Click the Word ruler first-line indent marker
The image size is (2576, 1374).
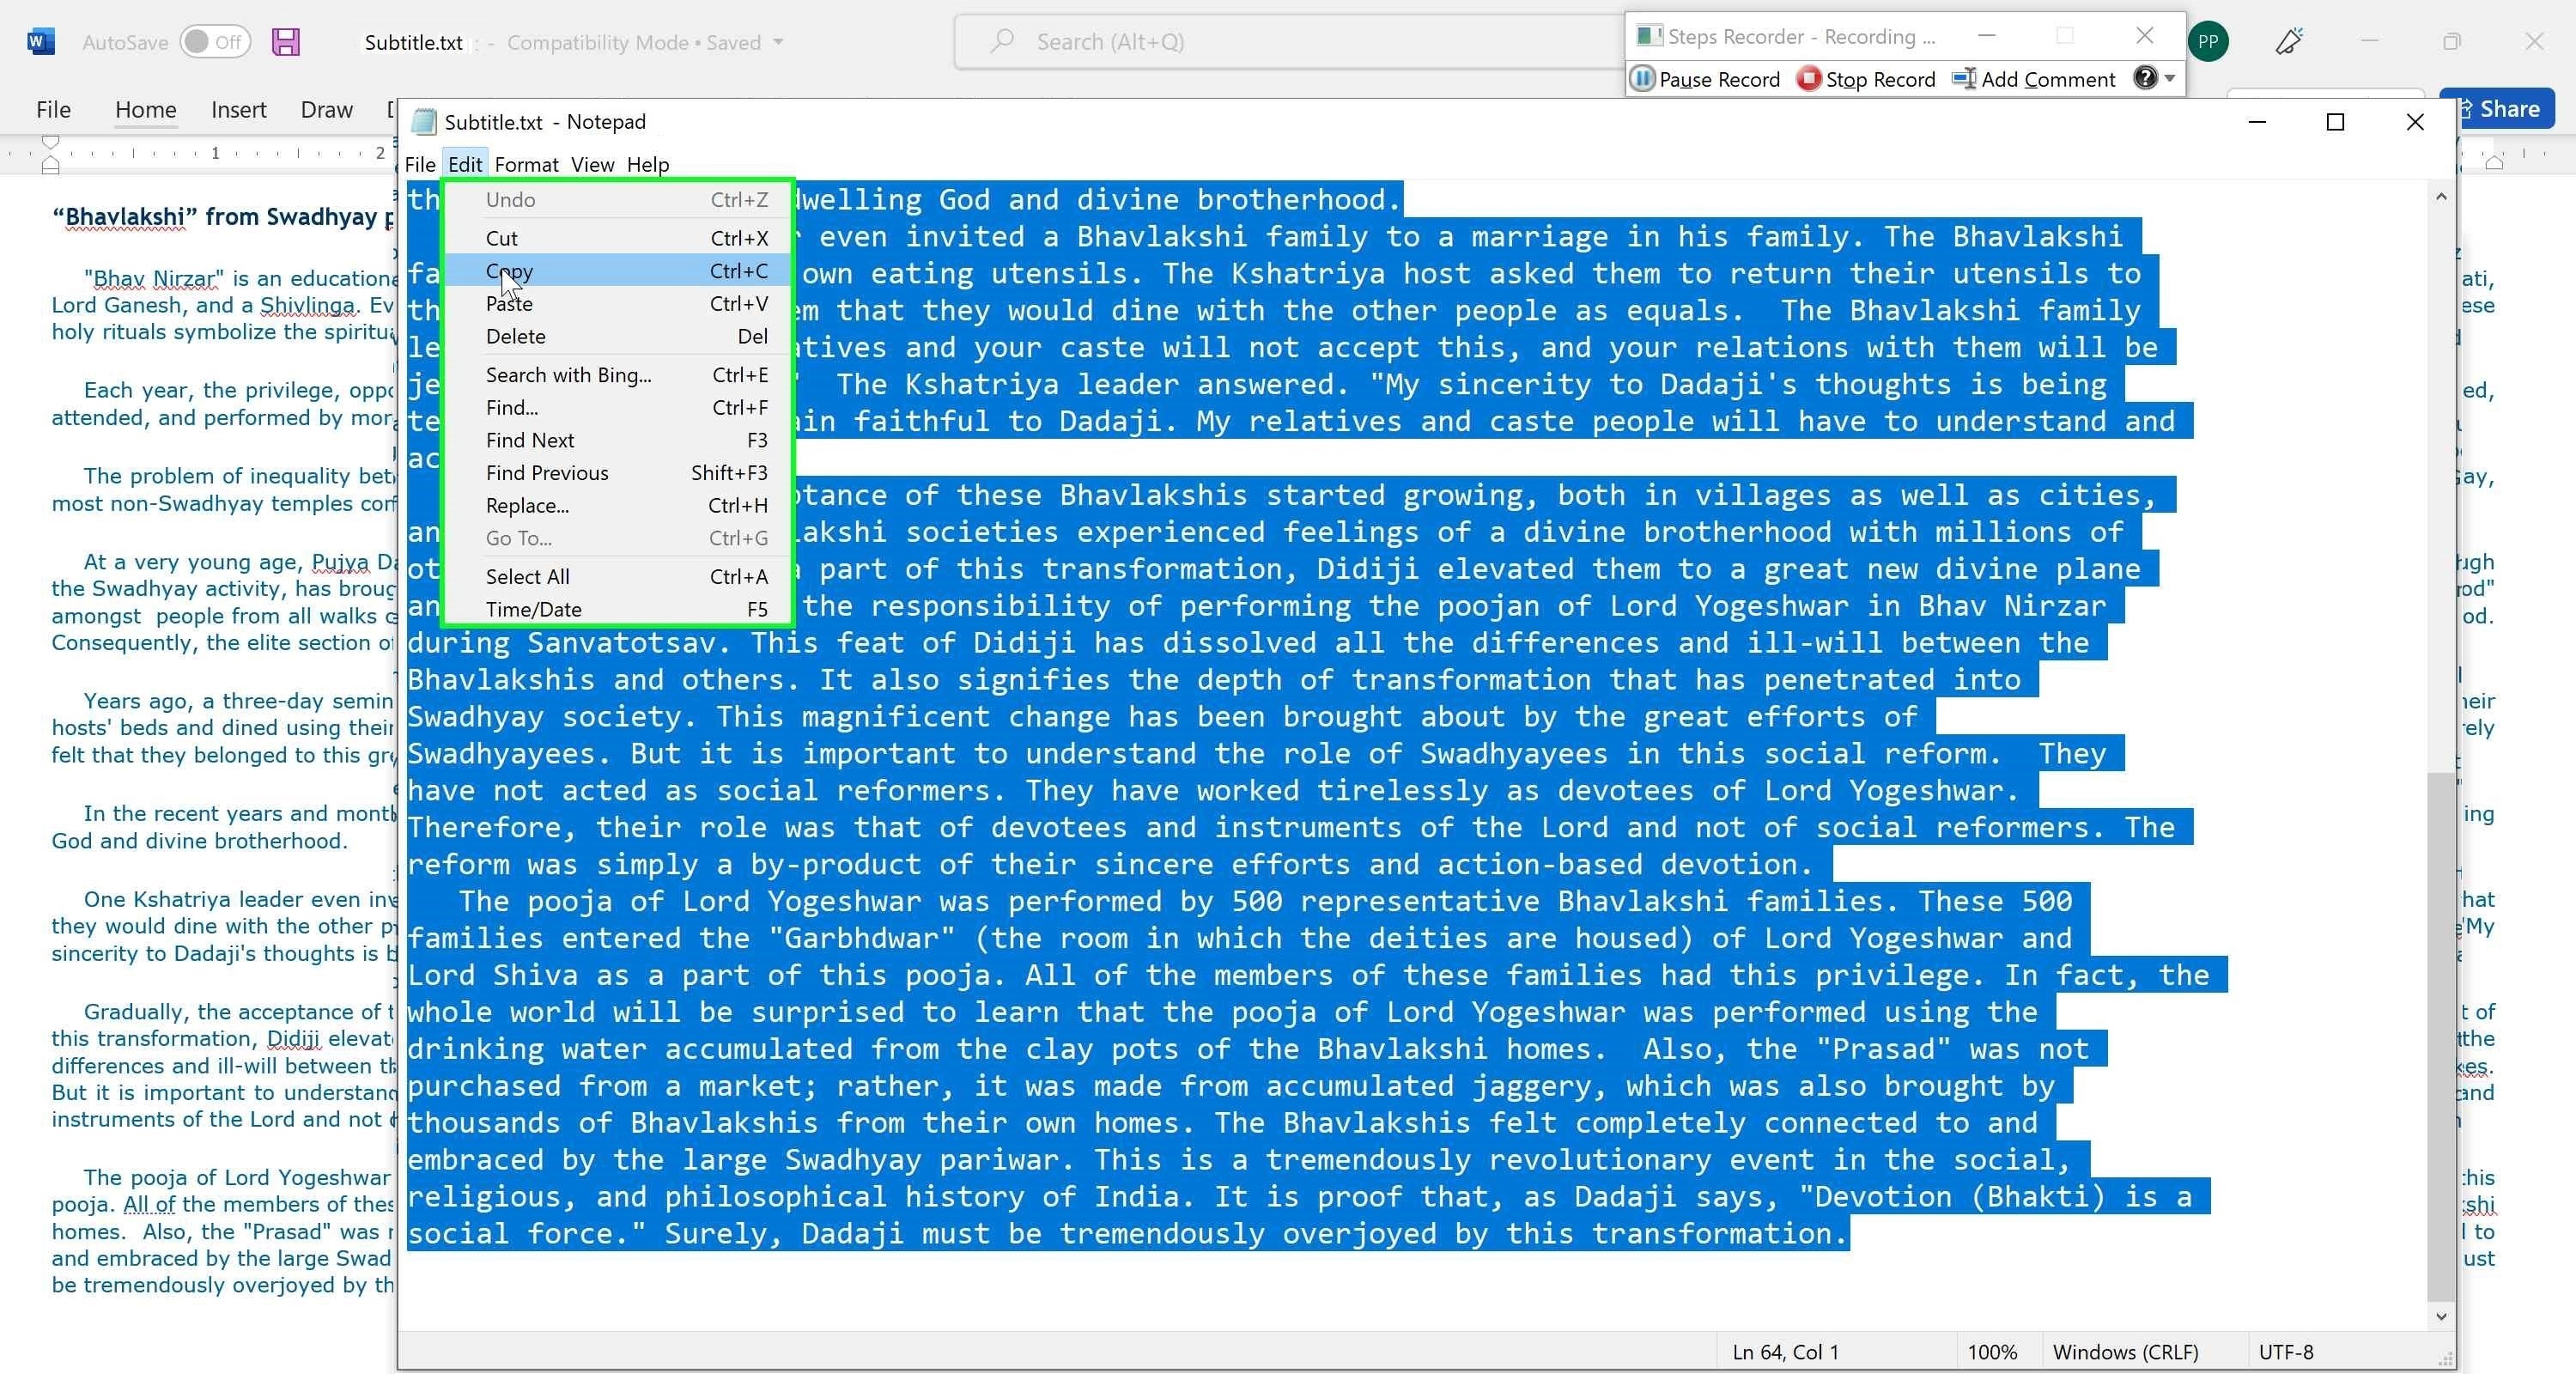50,141
